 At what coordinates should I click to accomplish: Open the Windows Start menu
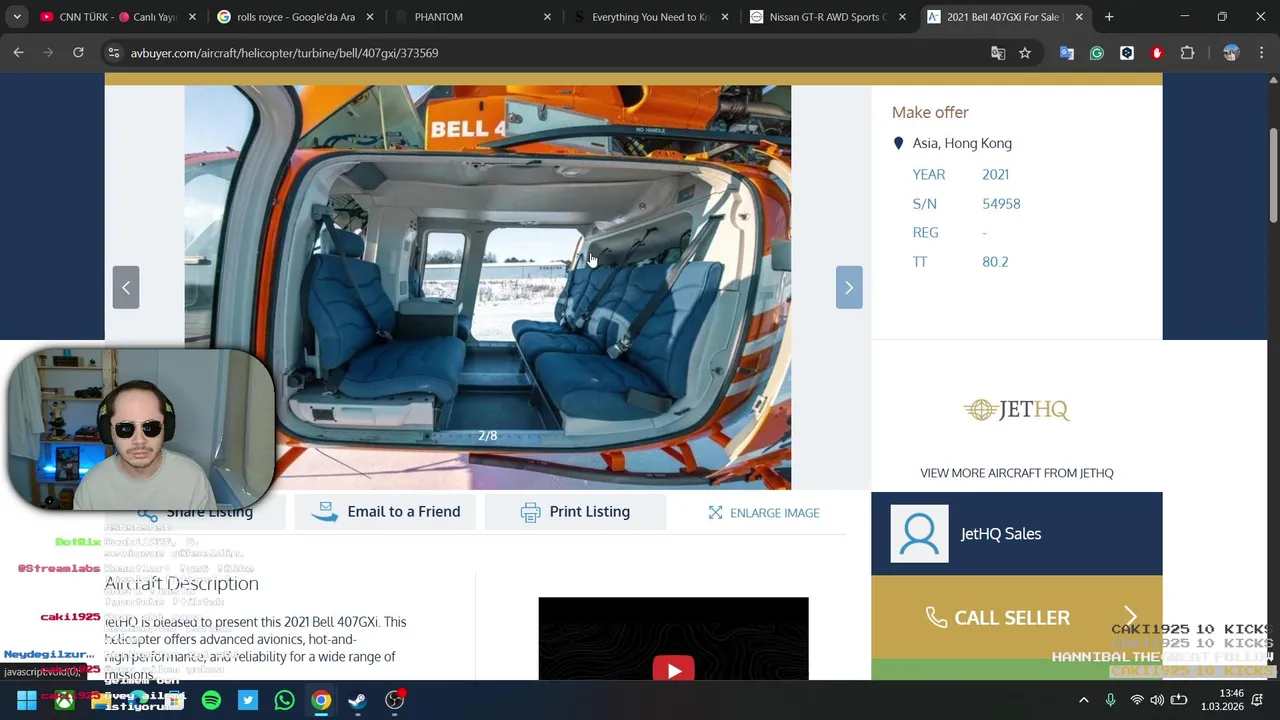27,700
